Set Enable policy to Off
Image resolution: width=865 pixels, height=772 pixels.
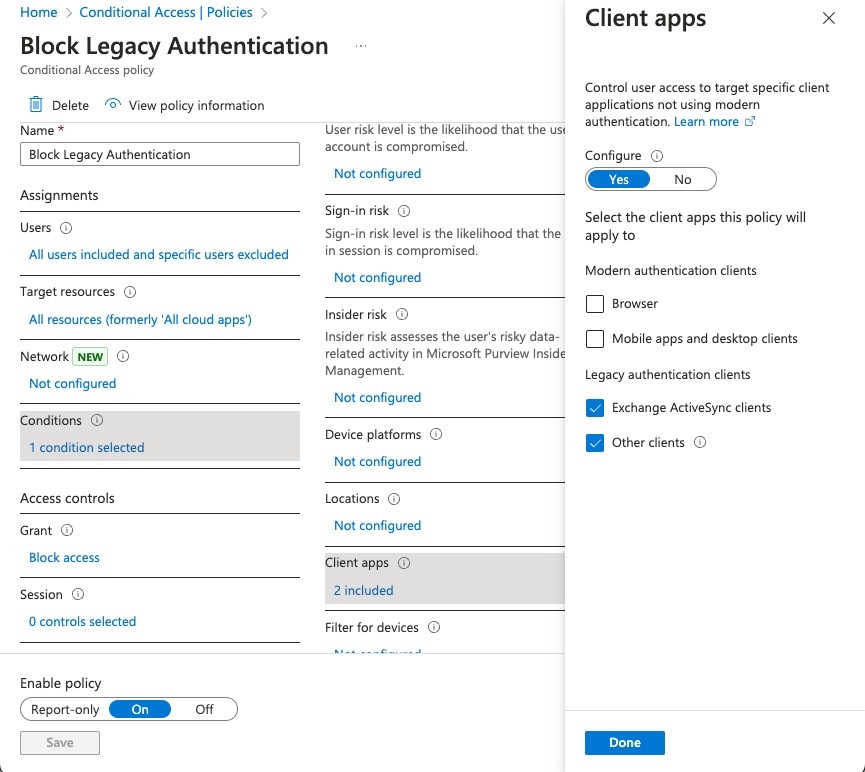click(x=204, y=710)
